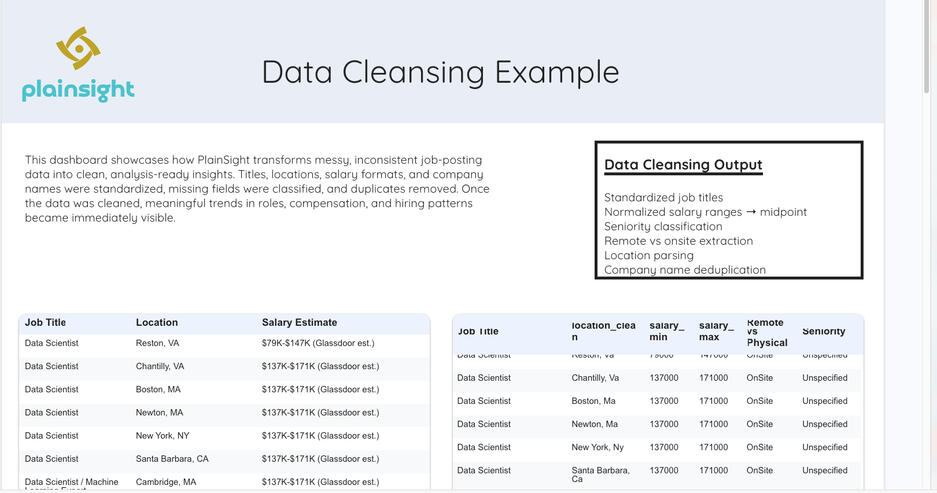Select the Santa Barbara, CA cell in raw table

172,459
